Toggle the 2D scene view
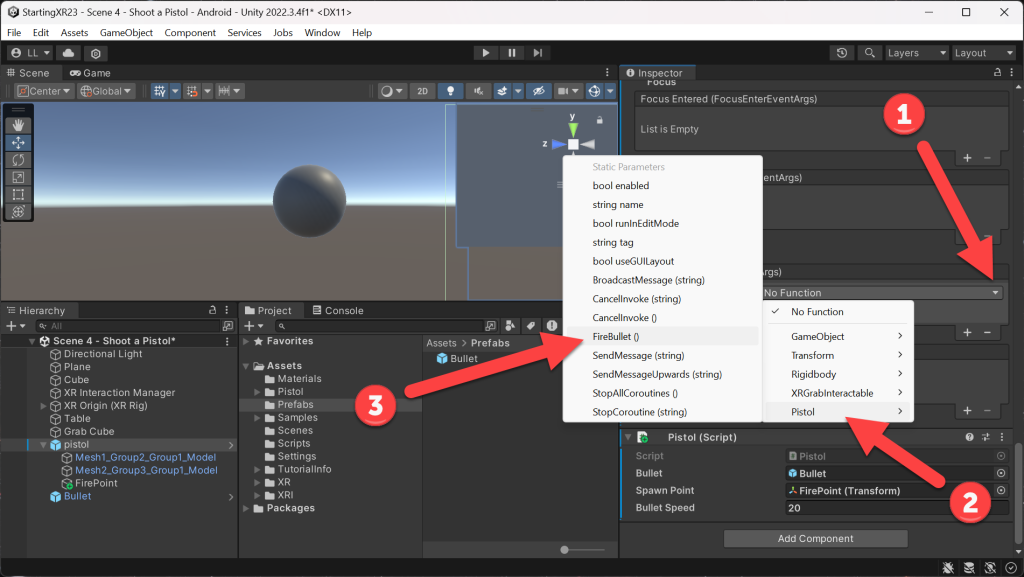Image resolution: width=1024 pixels, height=577 pixels. (423, 91)
